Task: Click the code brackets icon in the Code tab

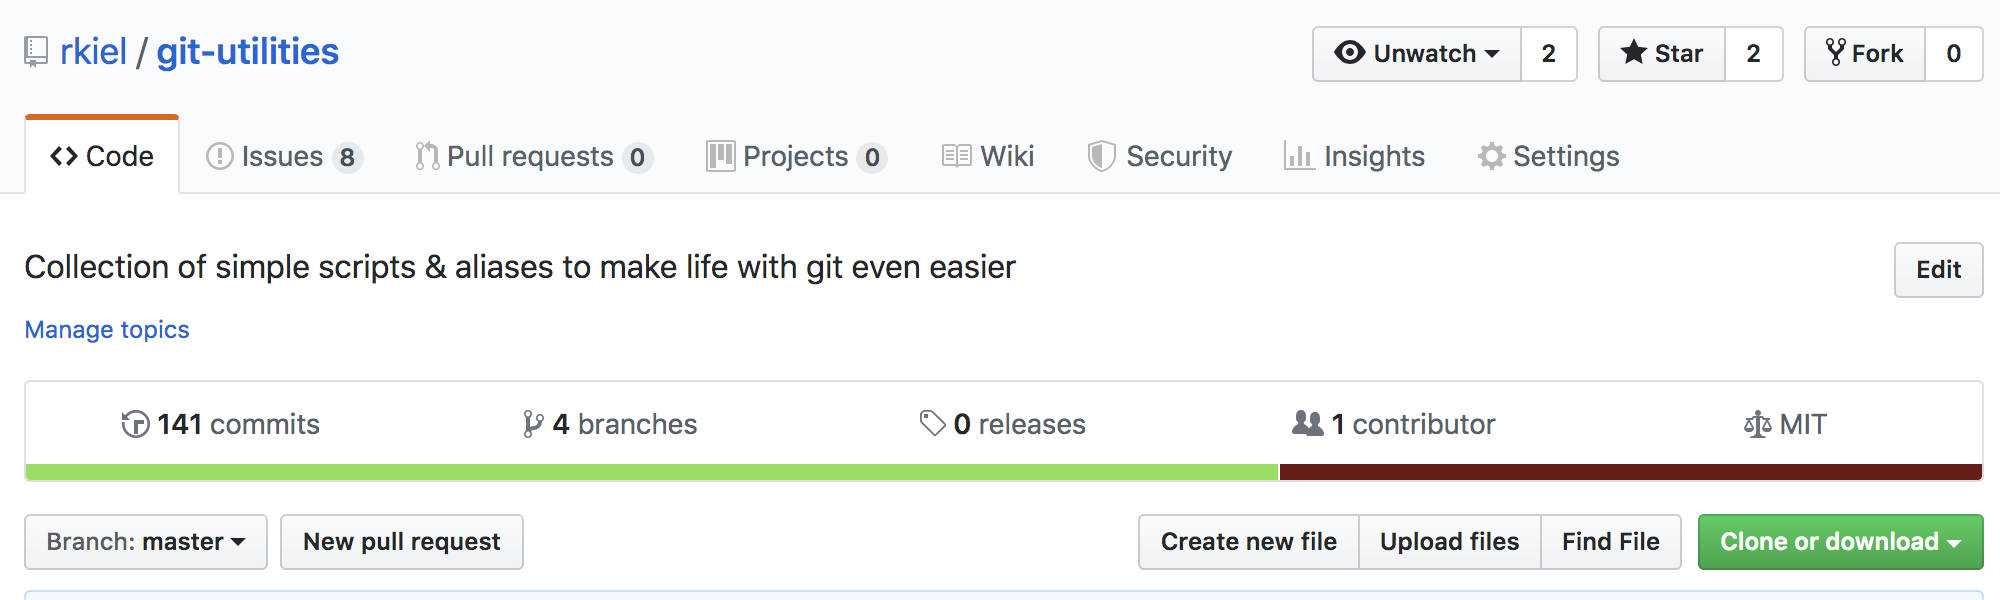Action: [x=64, y=156]
